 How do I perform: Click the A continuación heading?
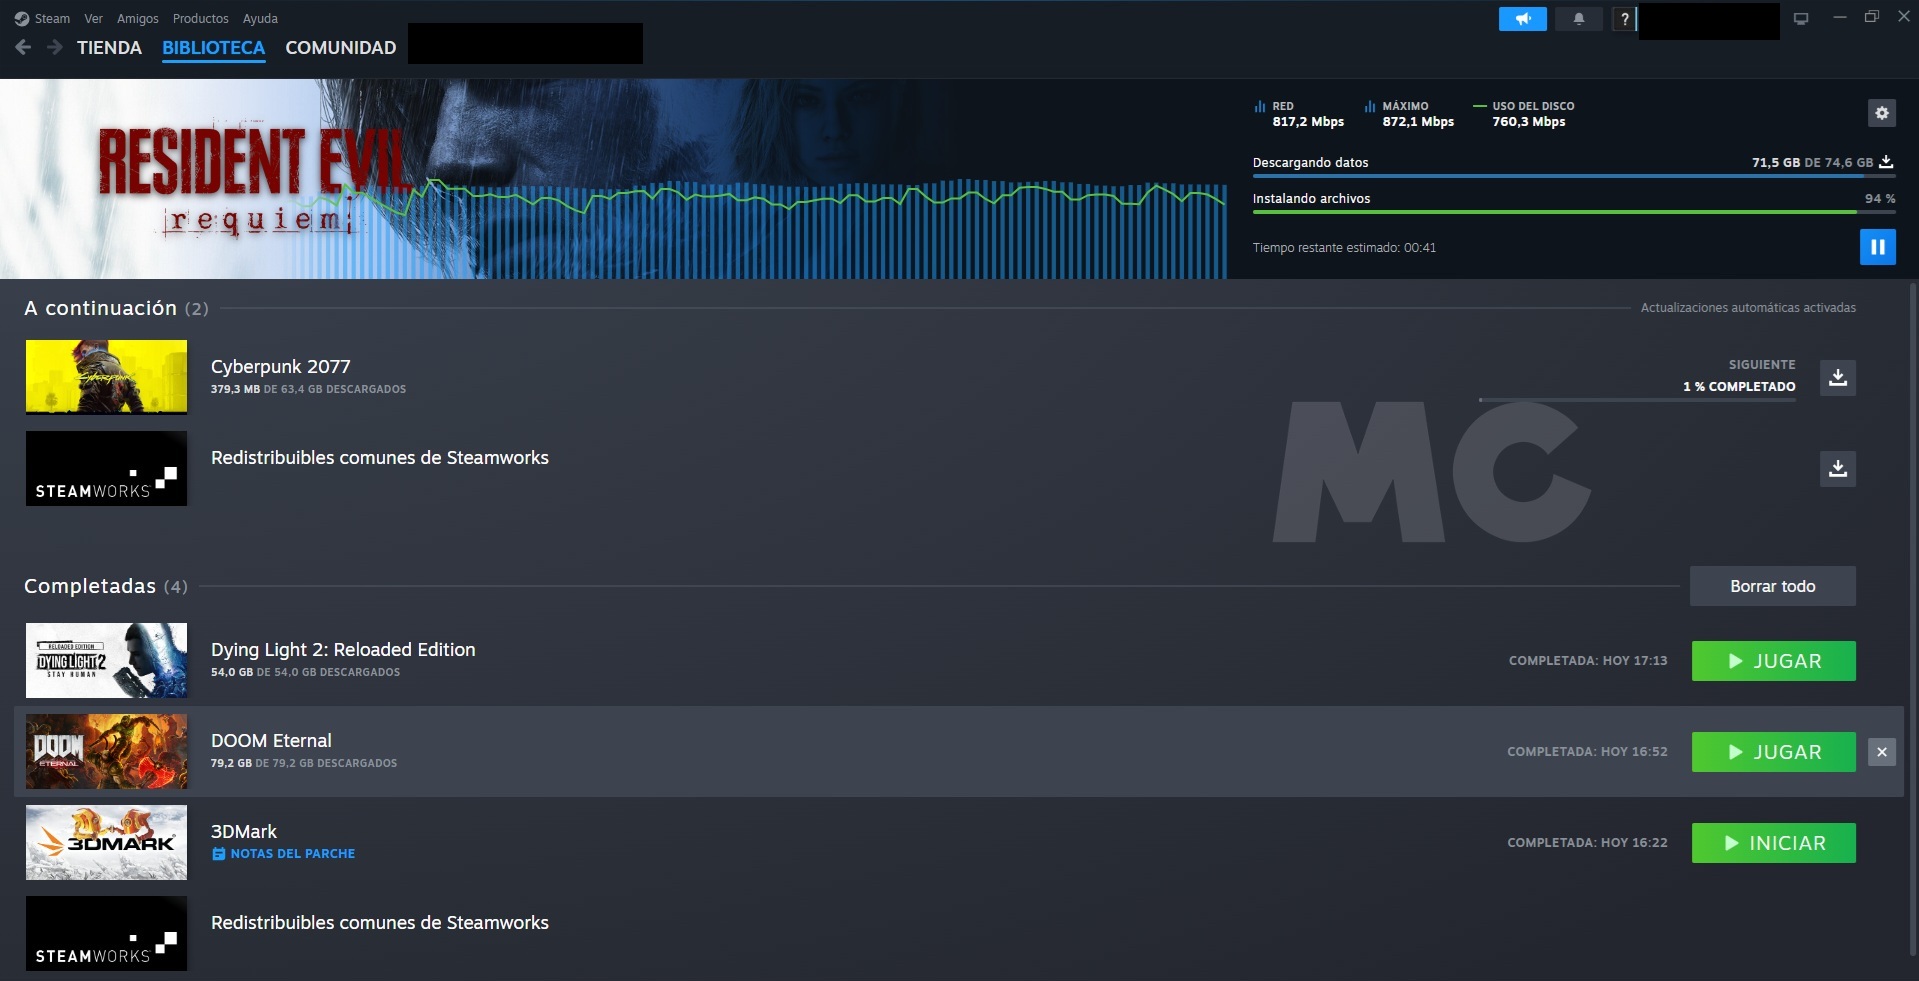pos(116,308)
